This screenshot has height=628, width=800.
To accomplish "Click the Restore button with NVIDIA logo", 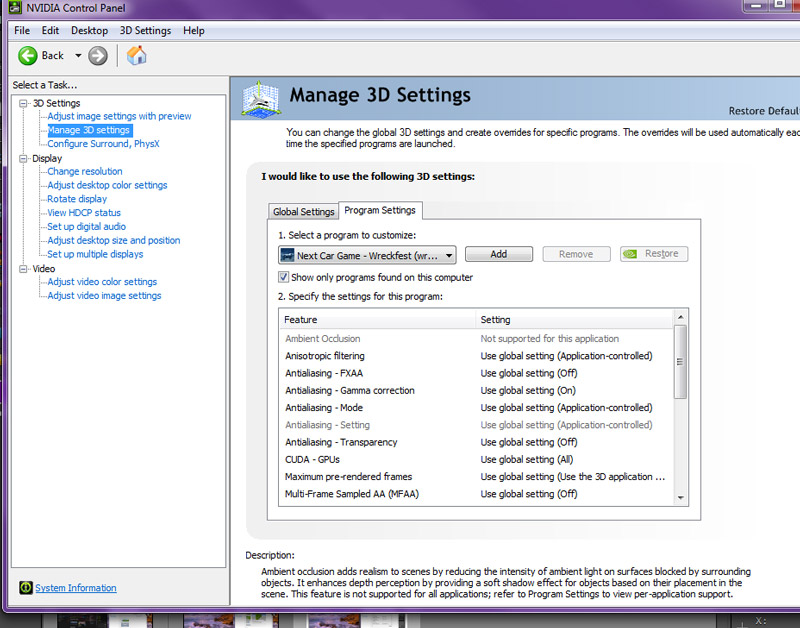I will click(x=654, y=254).
